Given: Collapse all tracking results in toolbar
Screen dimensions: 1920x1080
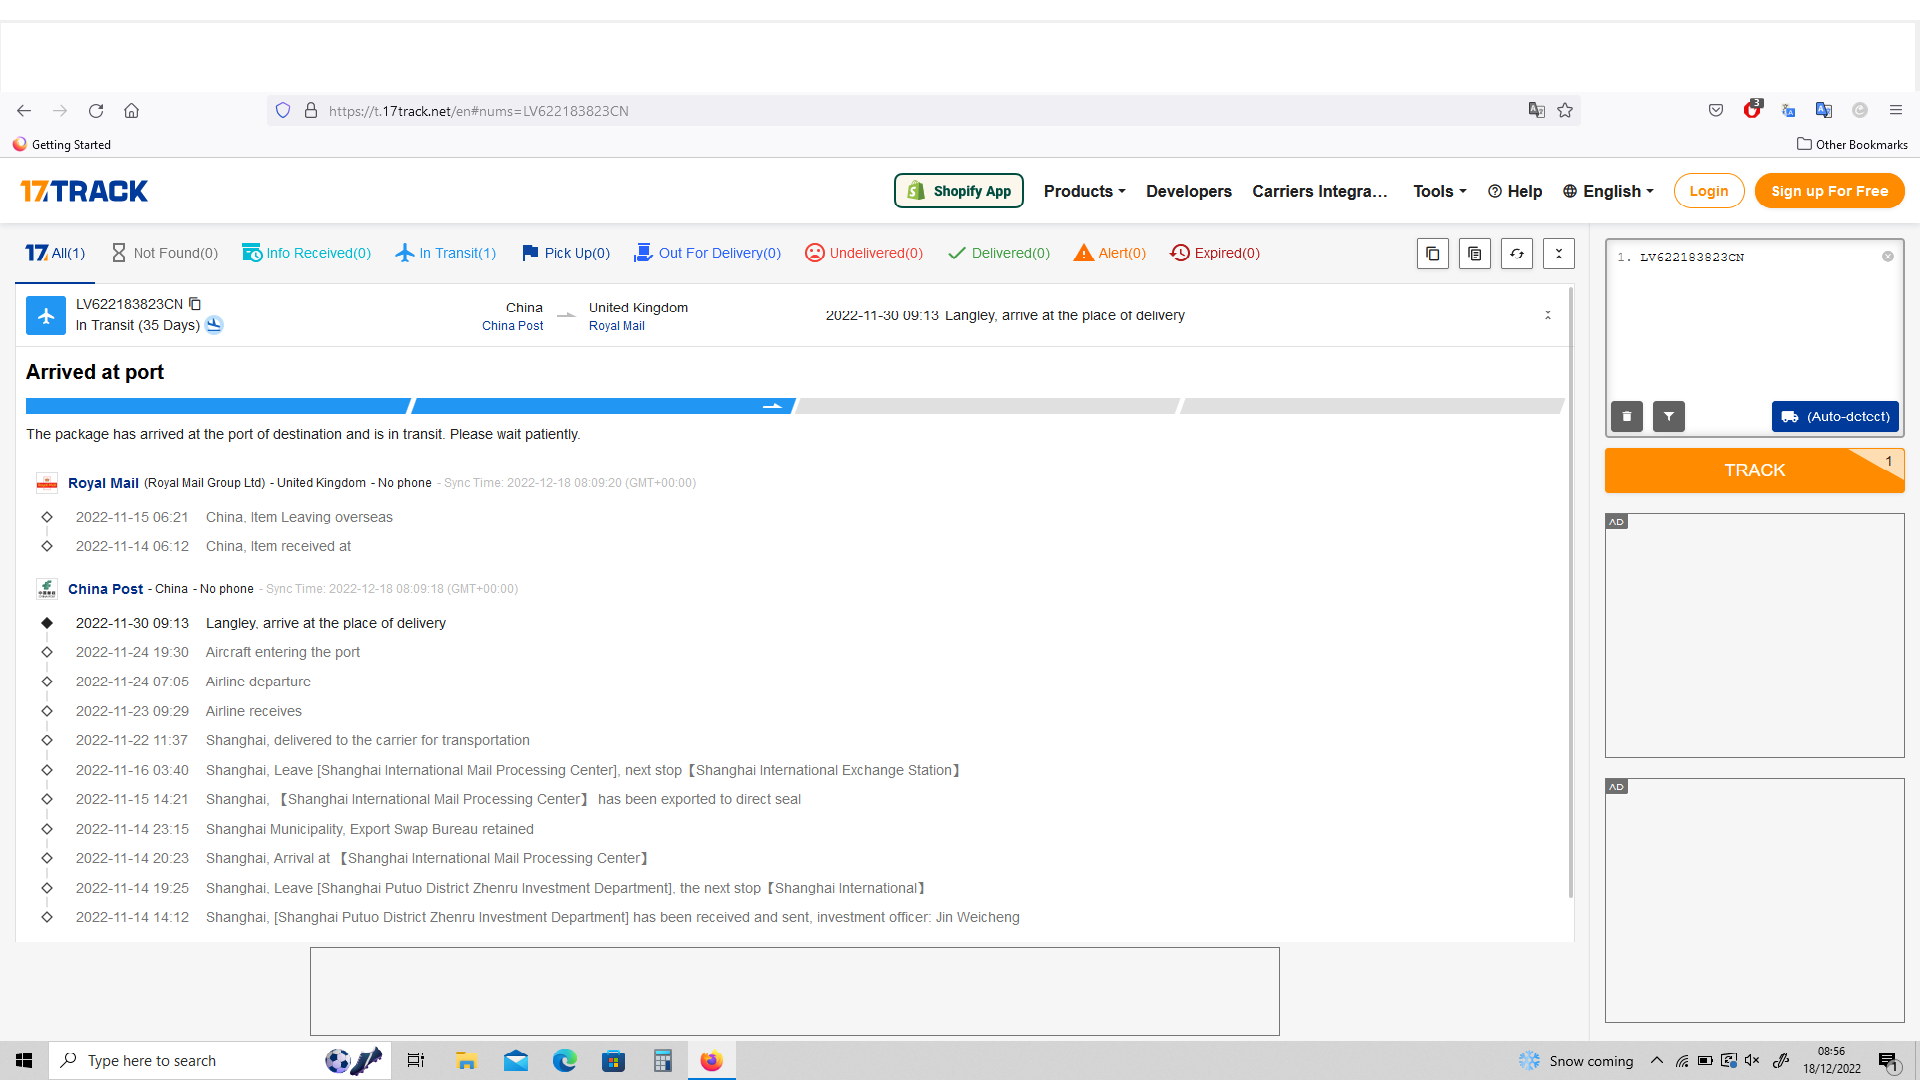Looking at the screenshot, I should pos(1558,253).
